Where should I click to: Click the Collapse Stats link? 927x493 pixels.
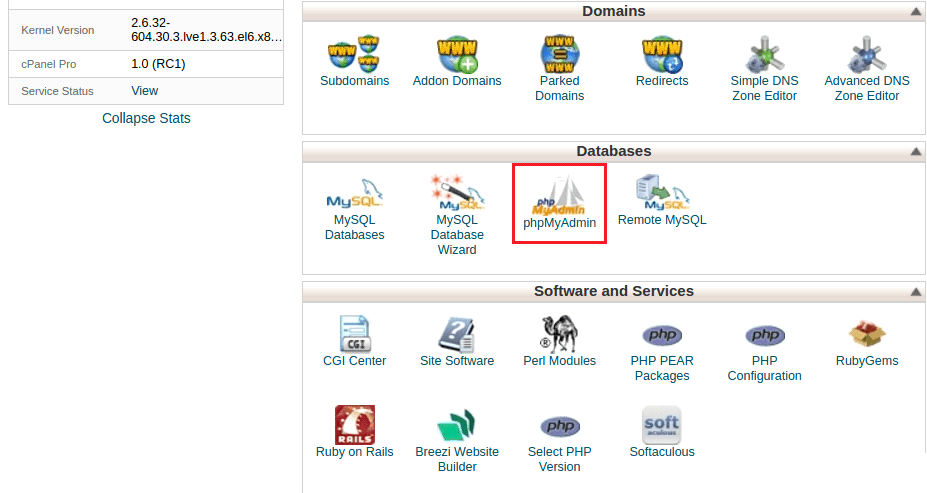[146, 118]
